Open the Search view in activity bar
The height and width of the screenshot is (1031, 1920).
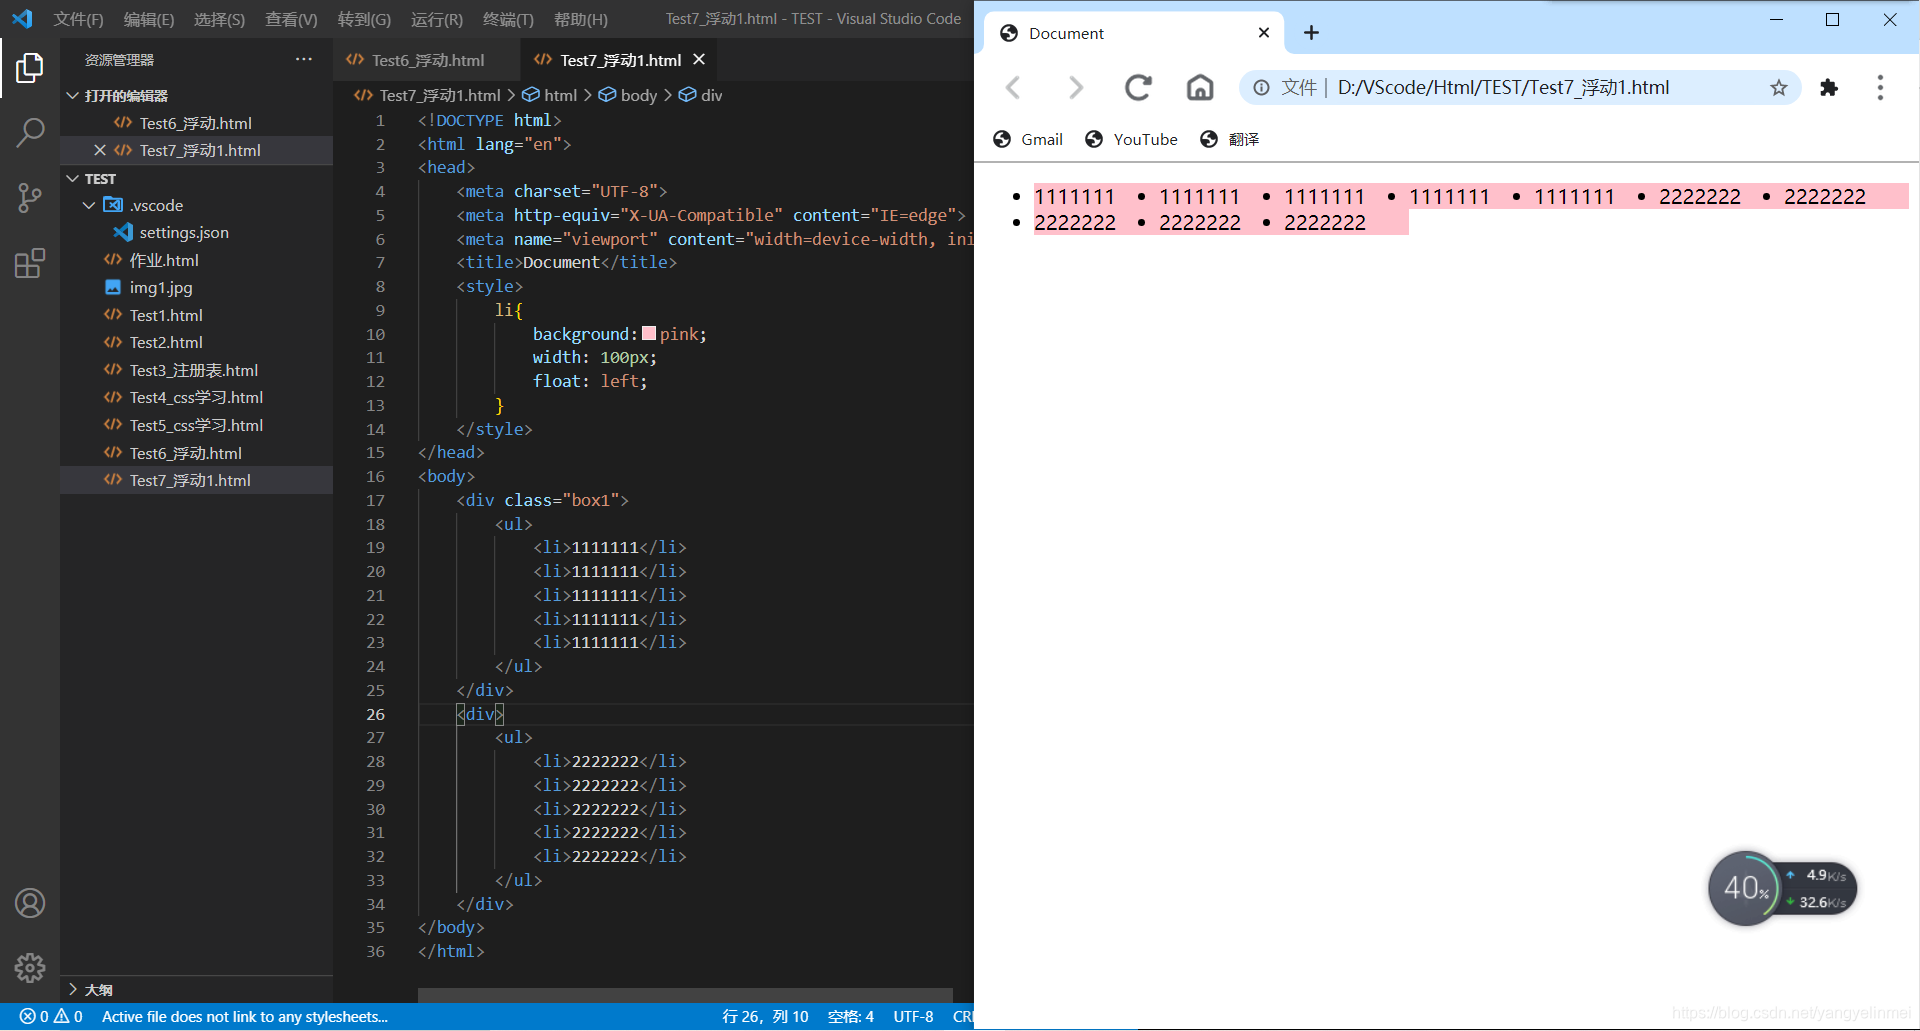(x=30, y=133)
